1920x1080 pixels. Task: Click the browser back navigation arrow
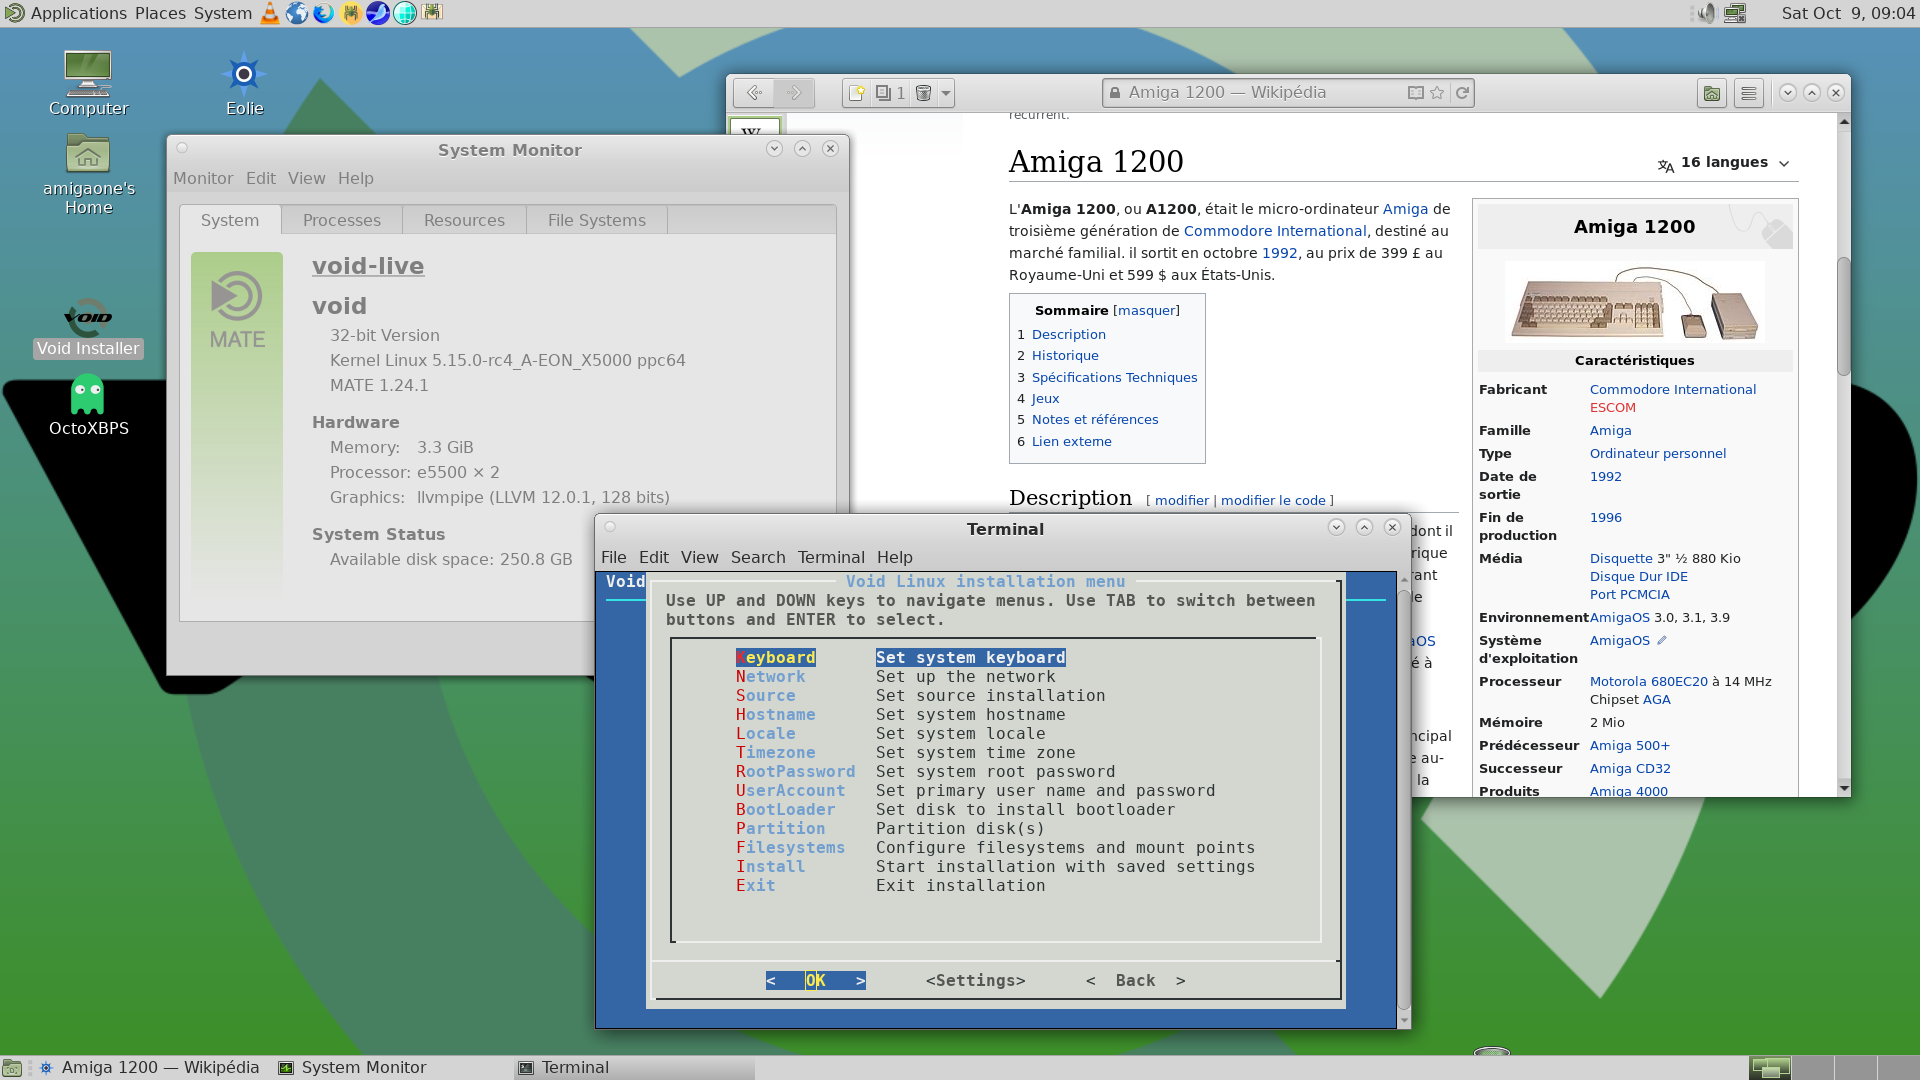754,93
